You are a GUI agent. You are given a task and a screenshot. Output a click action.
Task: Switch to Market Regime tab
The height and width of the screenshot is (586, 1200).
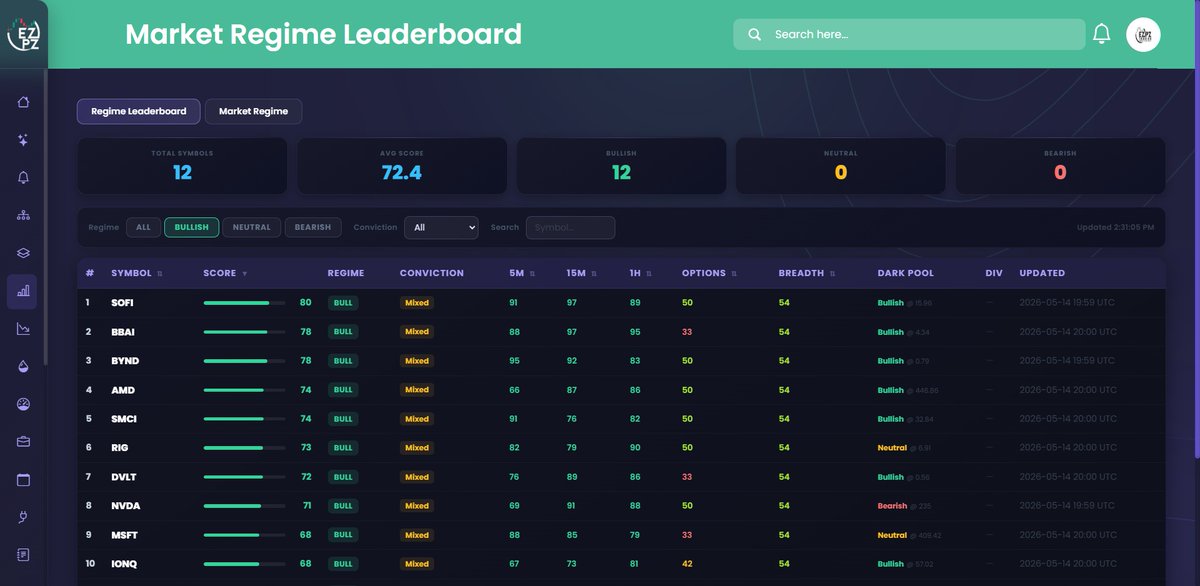(253, 111)
